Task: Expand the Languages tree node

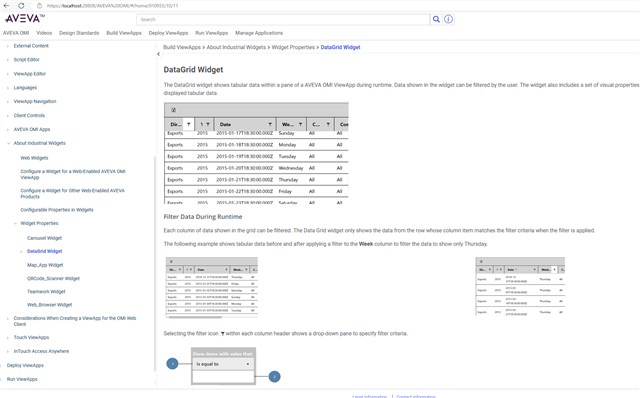Action: coord(8,88)
